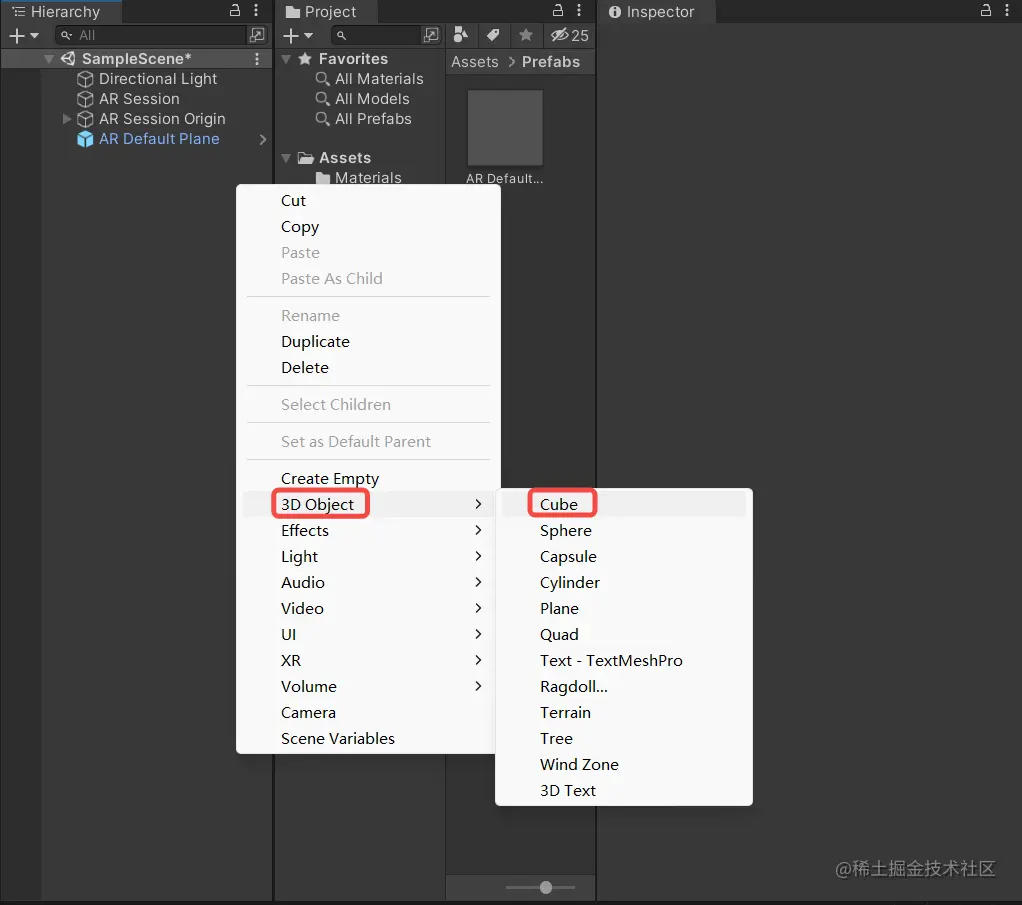This screenshot has width=1022, height=905.
Task: Search by Type in Project
Action: pos(461,35)
